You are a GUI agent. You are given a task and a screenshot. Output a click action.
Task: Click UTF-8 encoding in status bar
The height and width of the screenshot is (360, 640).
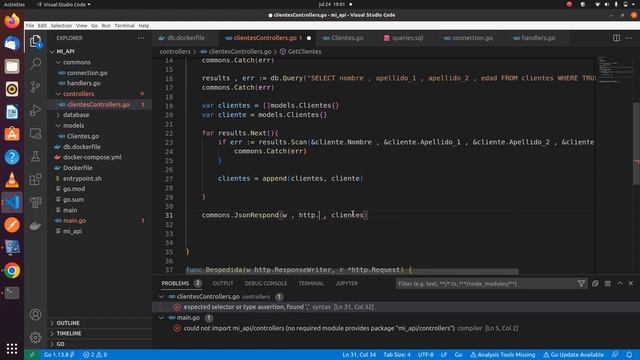[426, 355]
